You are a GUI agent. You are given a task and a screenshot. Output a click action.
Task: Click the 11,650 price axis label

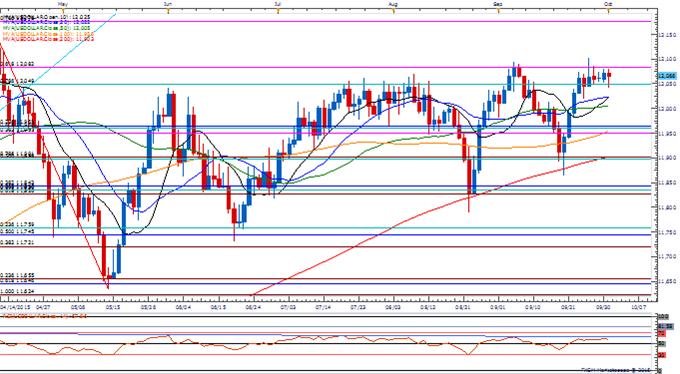(x=668, y=282)
